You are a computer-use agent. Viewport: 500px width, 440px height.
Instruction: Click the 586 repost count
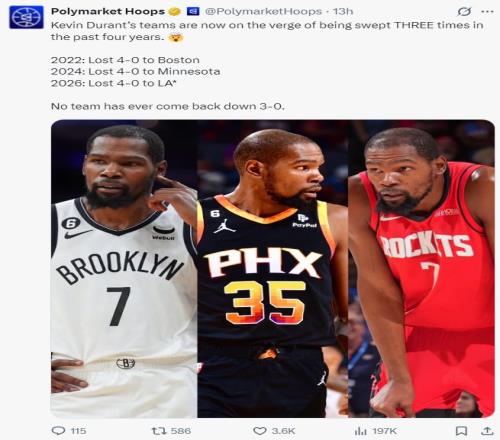coord(181,431)
